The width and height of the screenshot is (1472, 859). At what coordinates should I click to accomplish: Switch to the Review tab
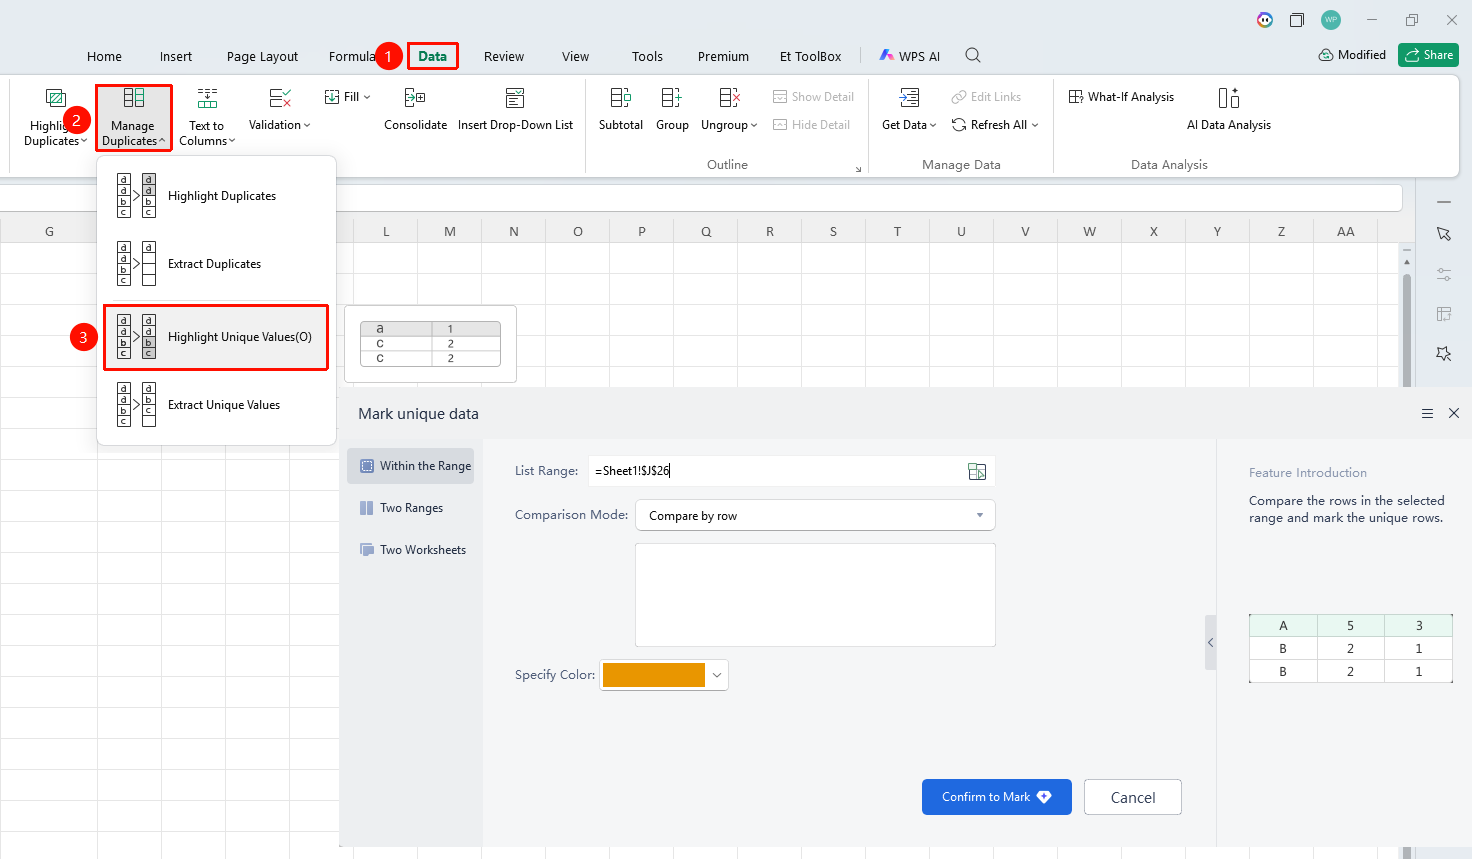coord(504,56)
